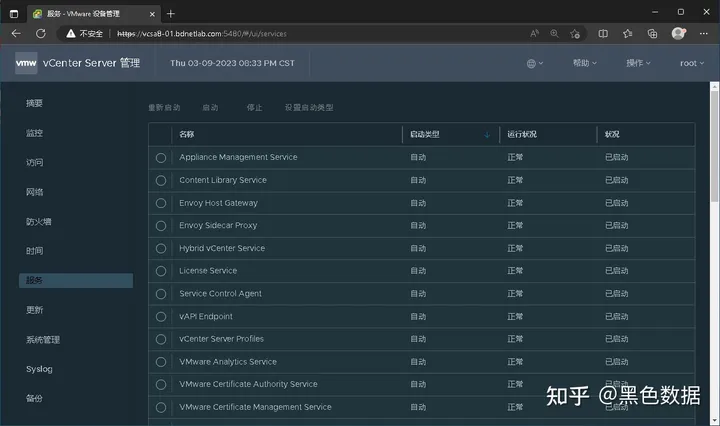Open 监控 monitoring in sidebar

pos(34,133)
